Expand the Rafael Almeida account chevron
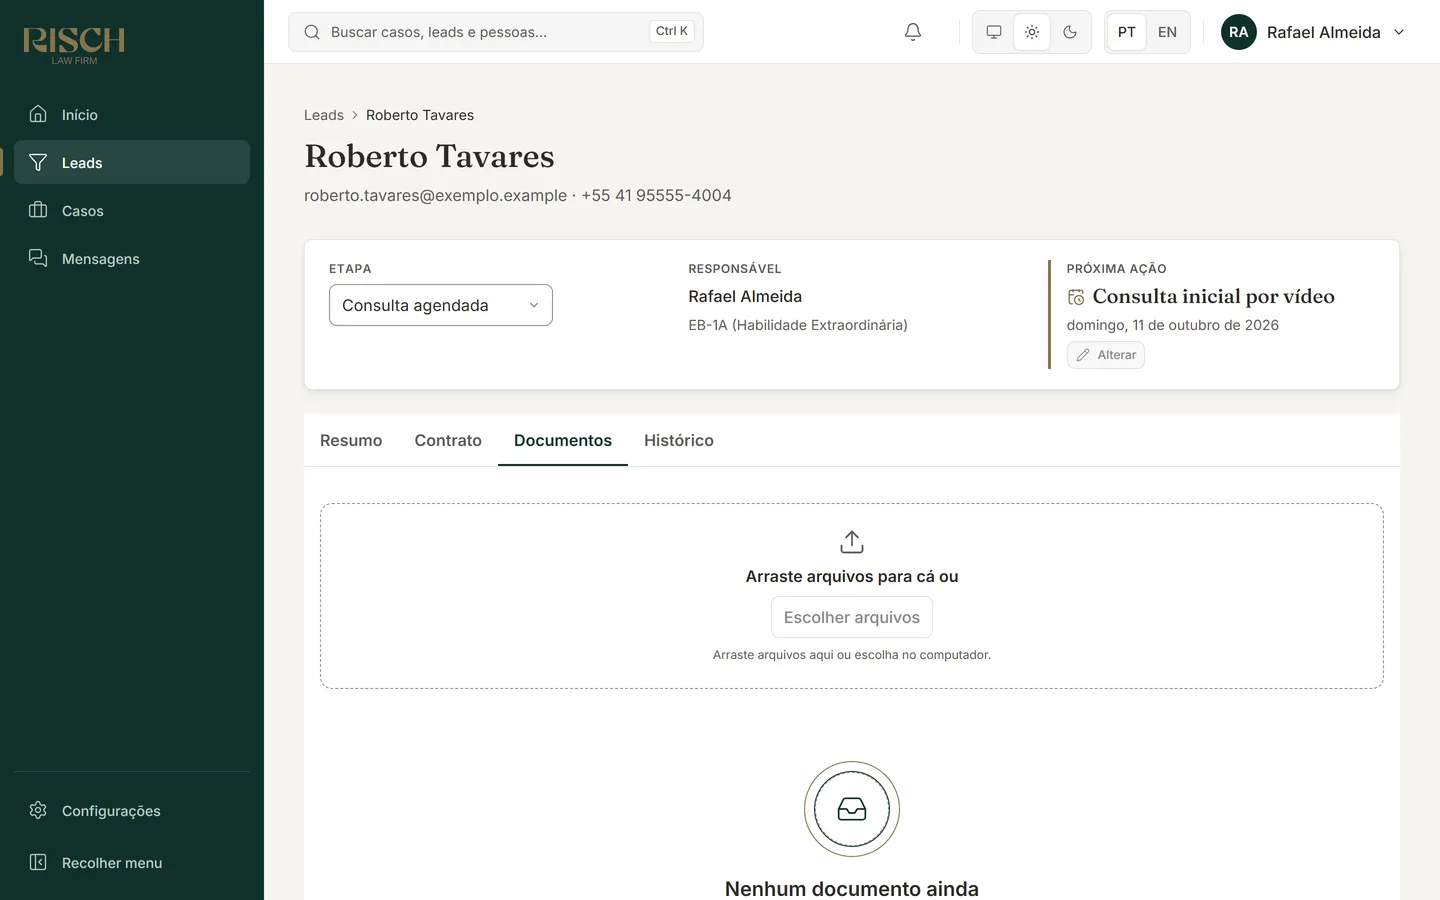This screenshot has height=900, width=1440. coord(1399,32)
